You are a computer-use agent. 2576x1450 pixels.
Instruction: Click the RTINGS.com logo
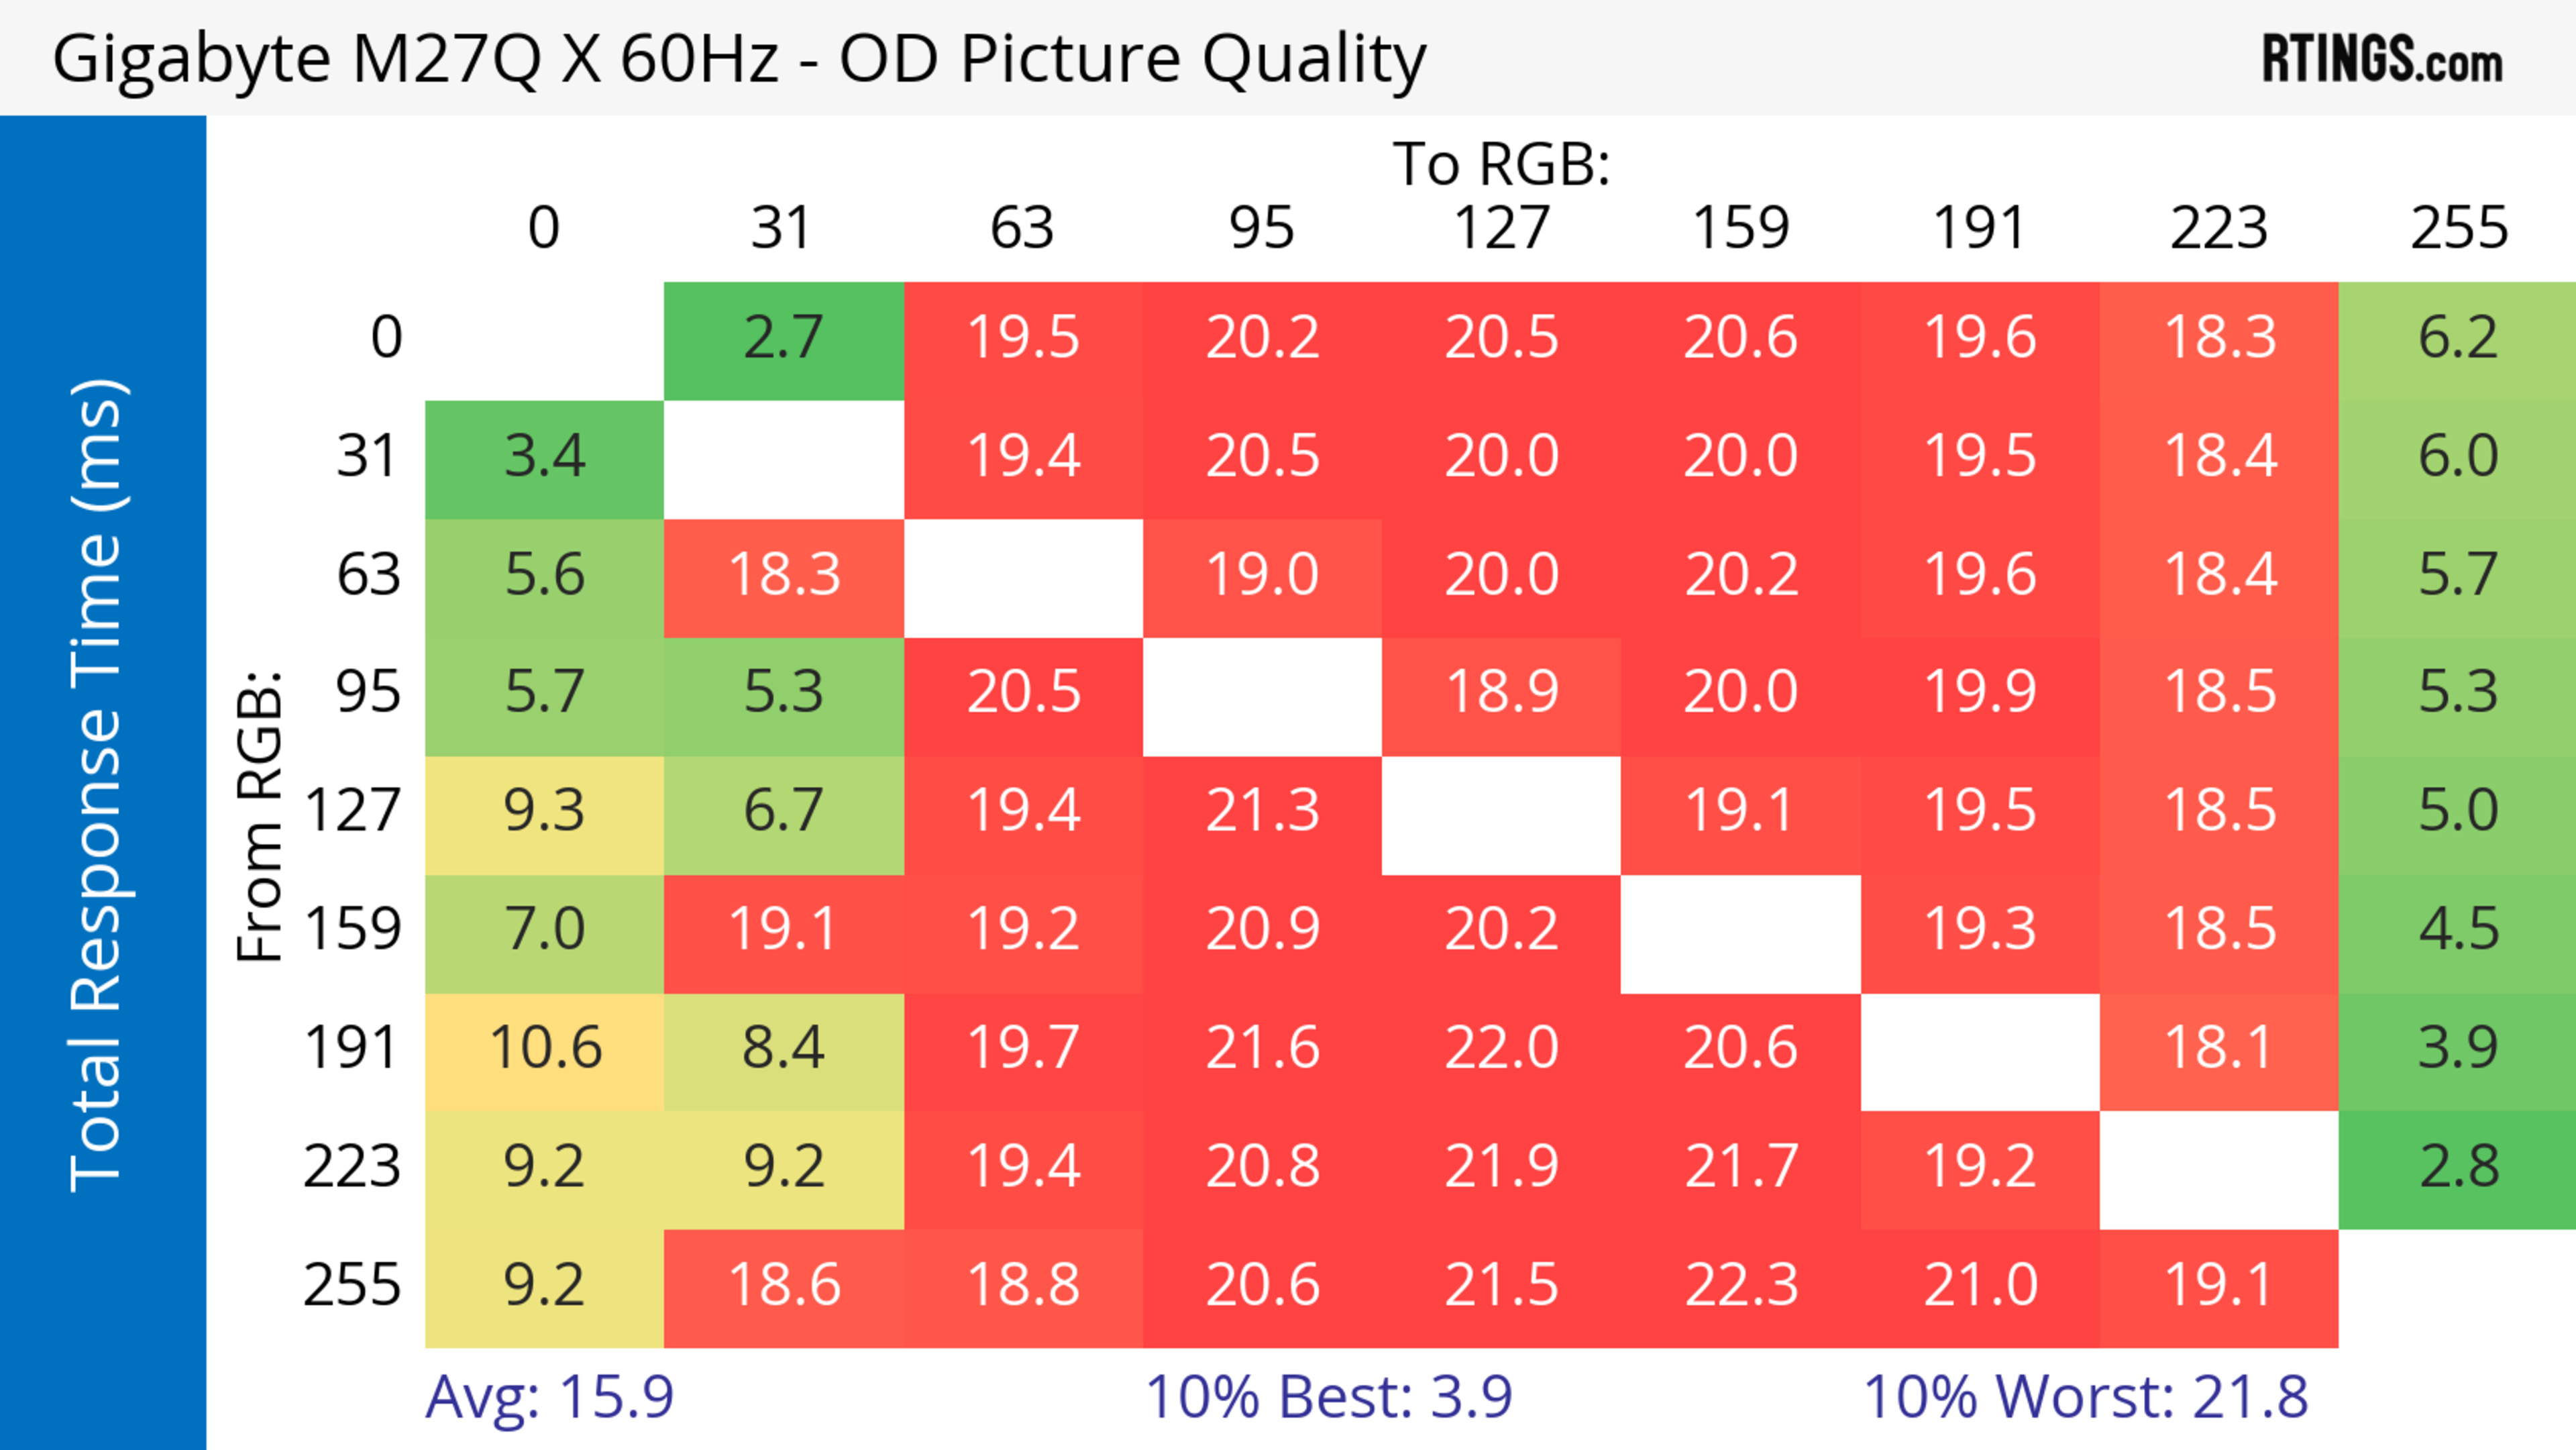coord(2382,60)
